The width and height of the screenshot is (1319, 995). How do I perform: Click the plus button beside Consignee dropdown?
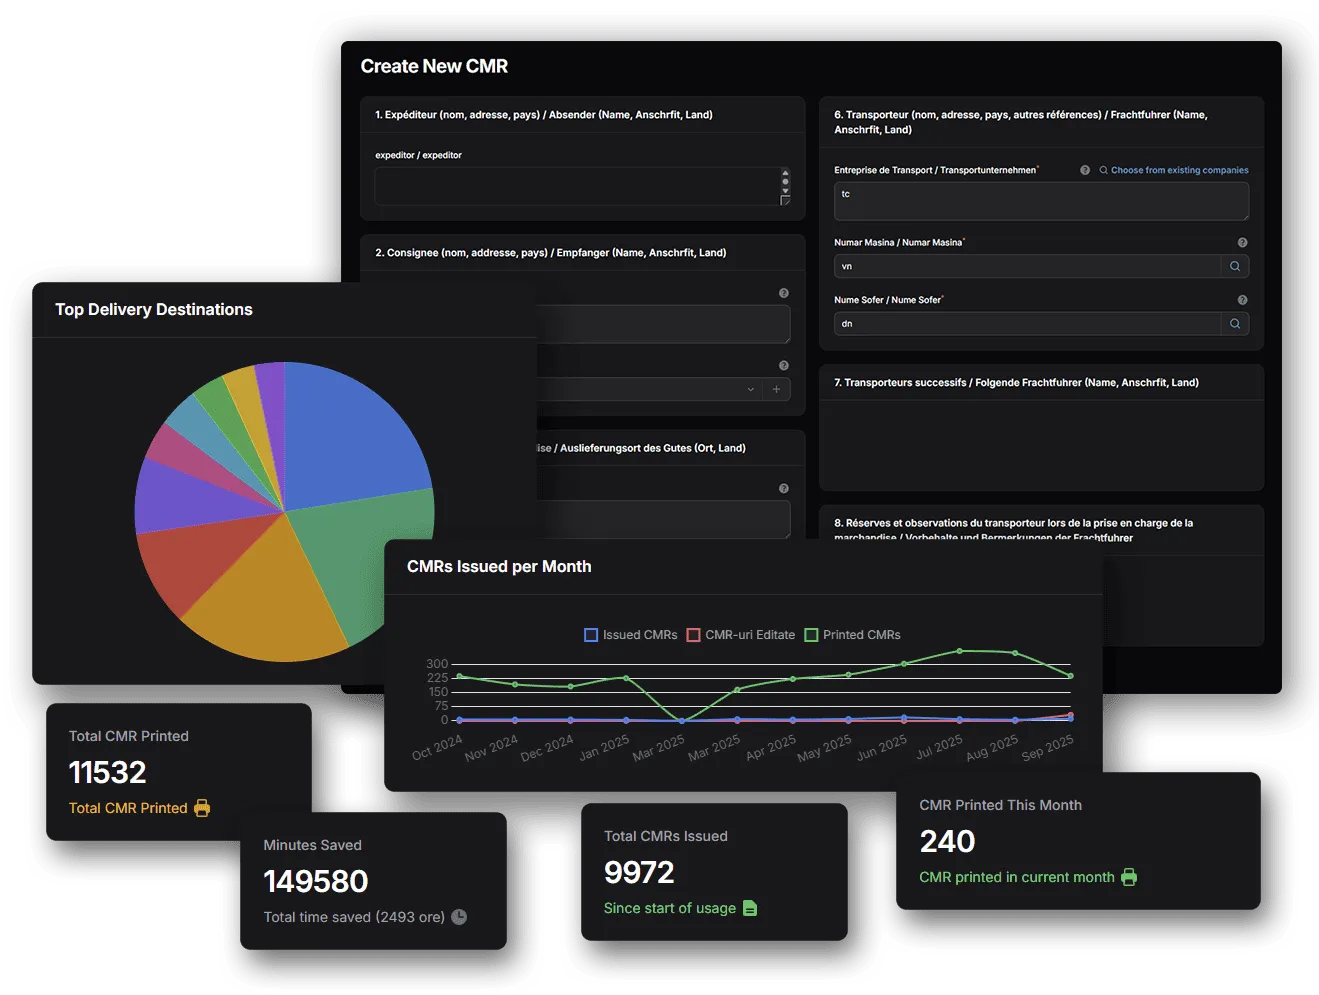(776, 390)
